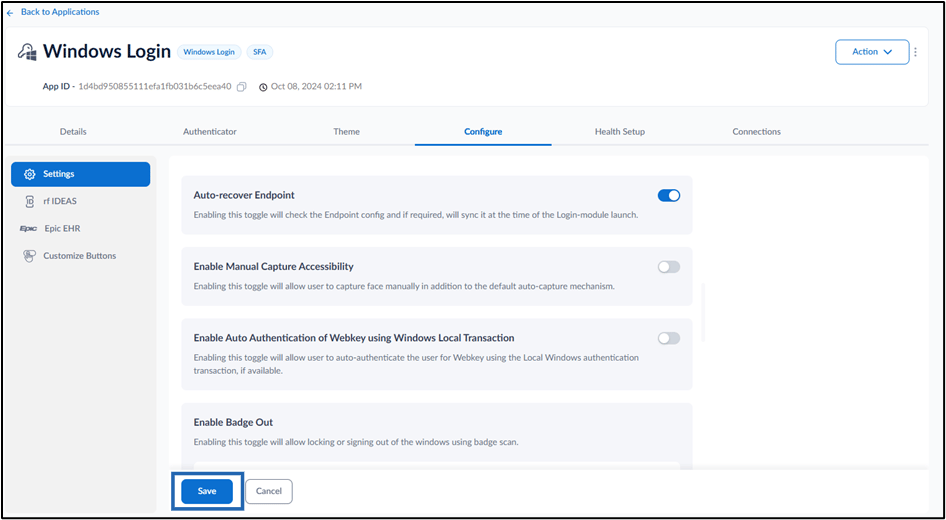Cancel the configuration changes
This screenshot has width=946, height=520.
(x=268, y=491)
